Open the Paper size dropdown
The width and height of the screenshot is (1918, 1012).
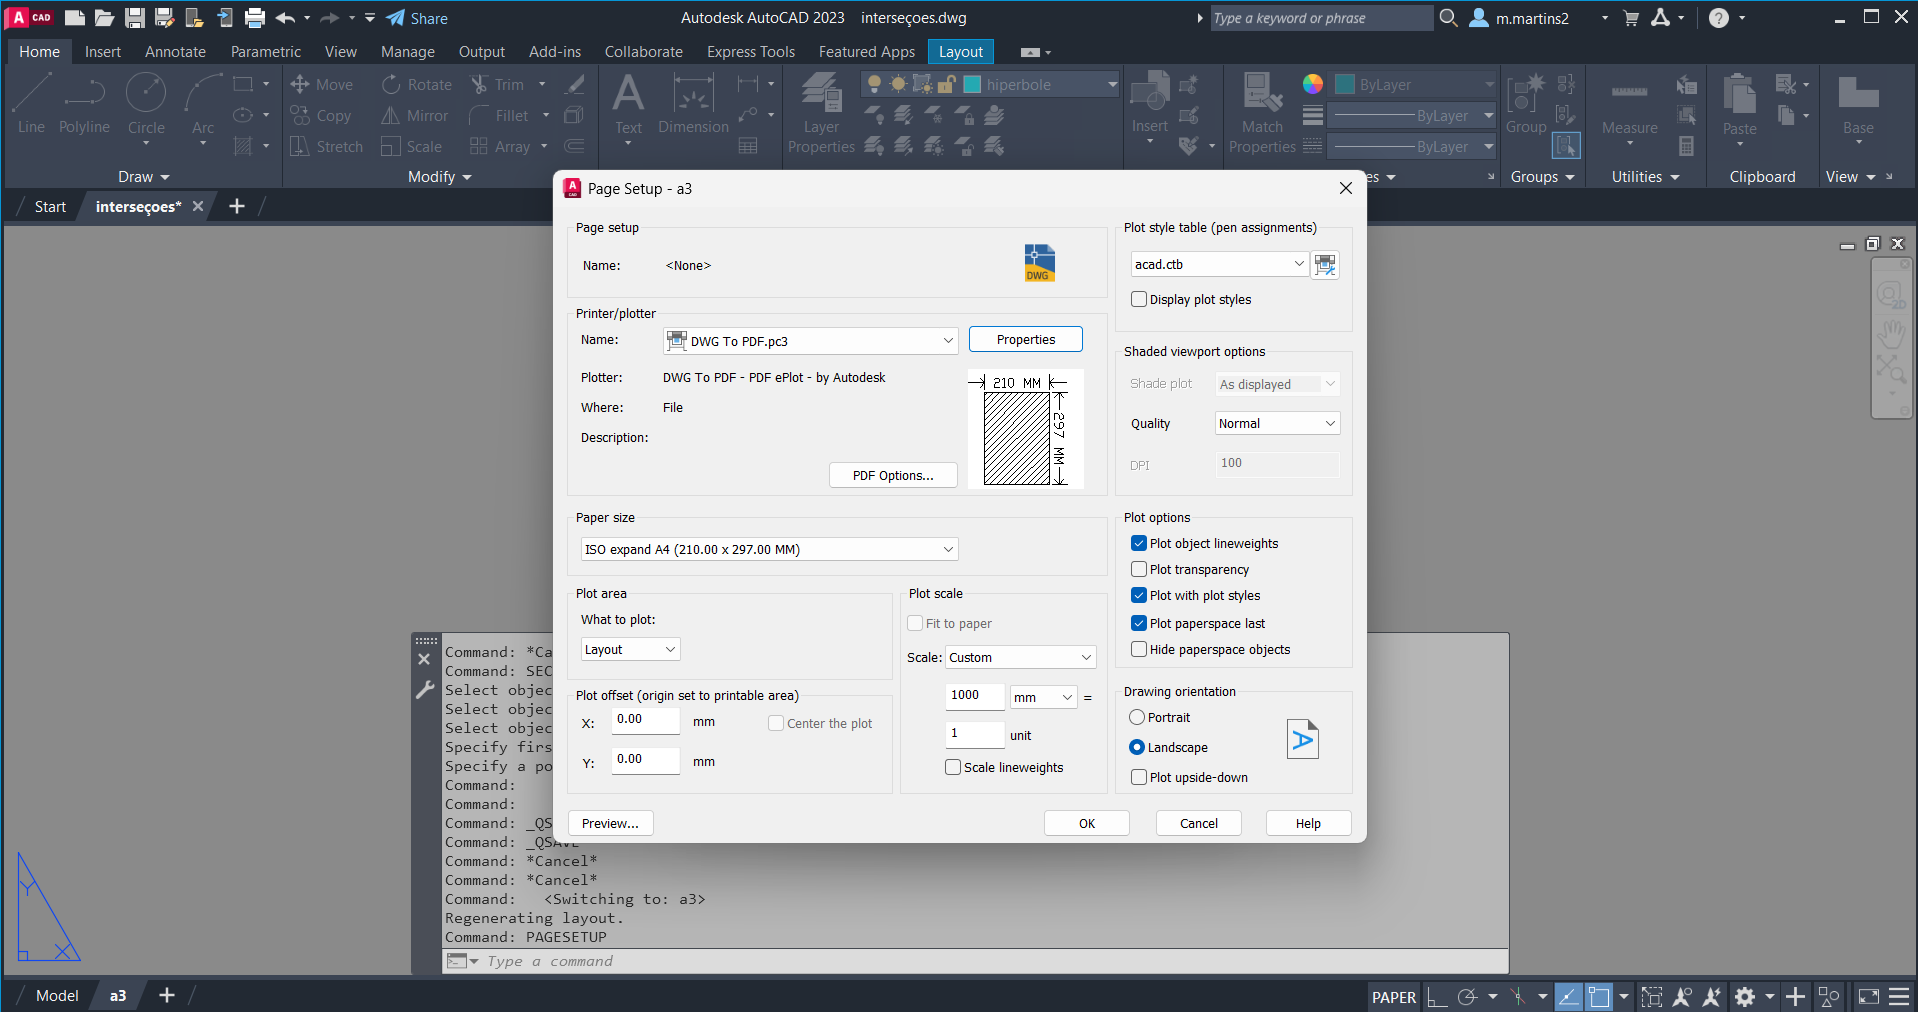click(769, 549)
